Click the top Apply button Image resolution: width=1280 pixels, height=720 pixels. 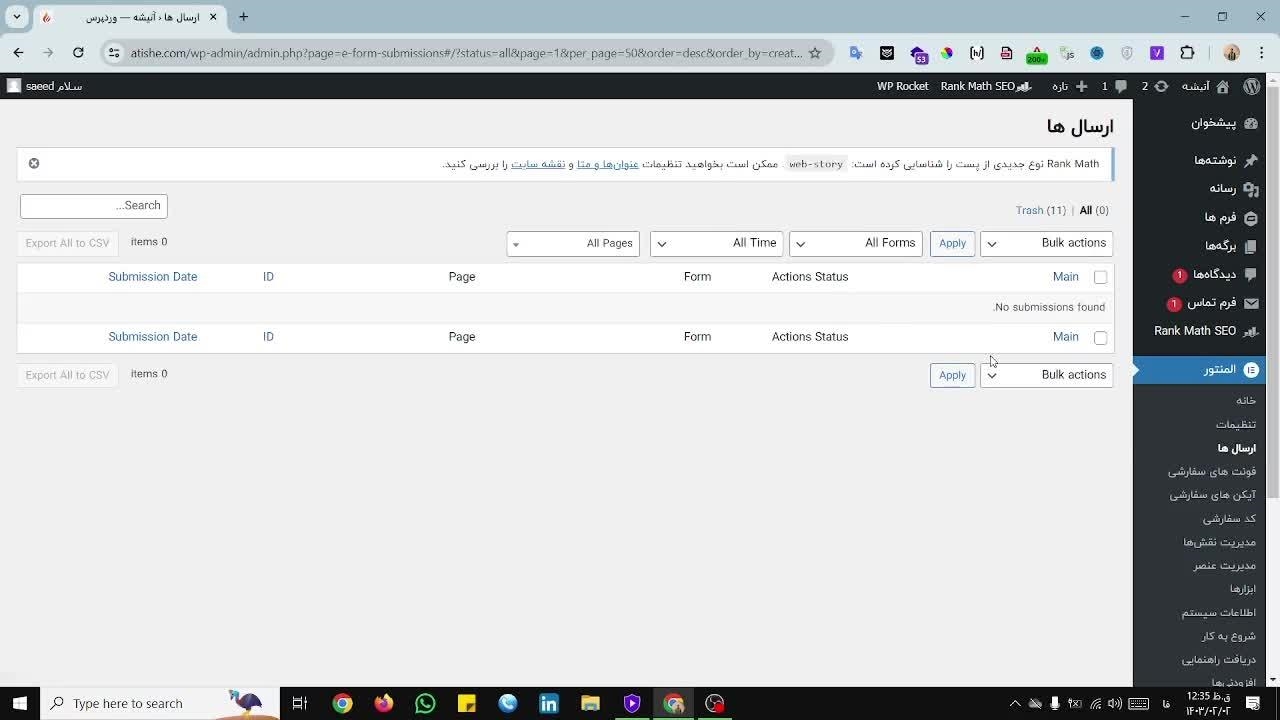952,243
